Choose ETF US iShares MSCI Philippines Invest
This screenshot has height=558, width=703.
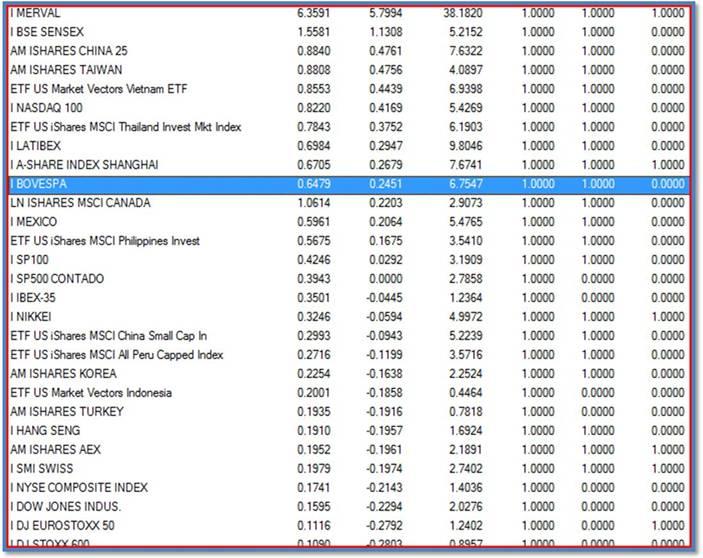point(348,241)
